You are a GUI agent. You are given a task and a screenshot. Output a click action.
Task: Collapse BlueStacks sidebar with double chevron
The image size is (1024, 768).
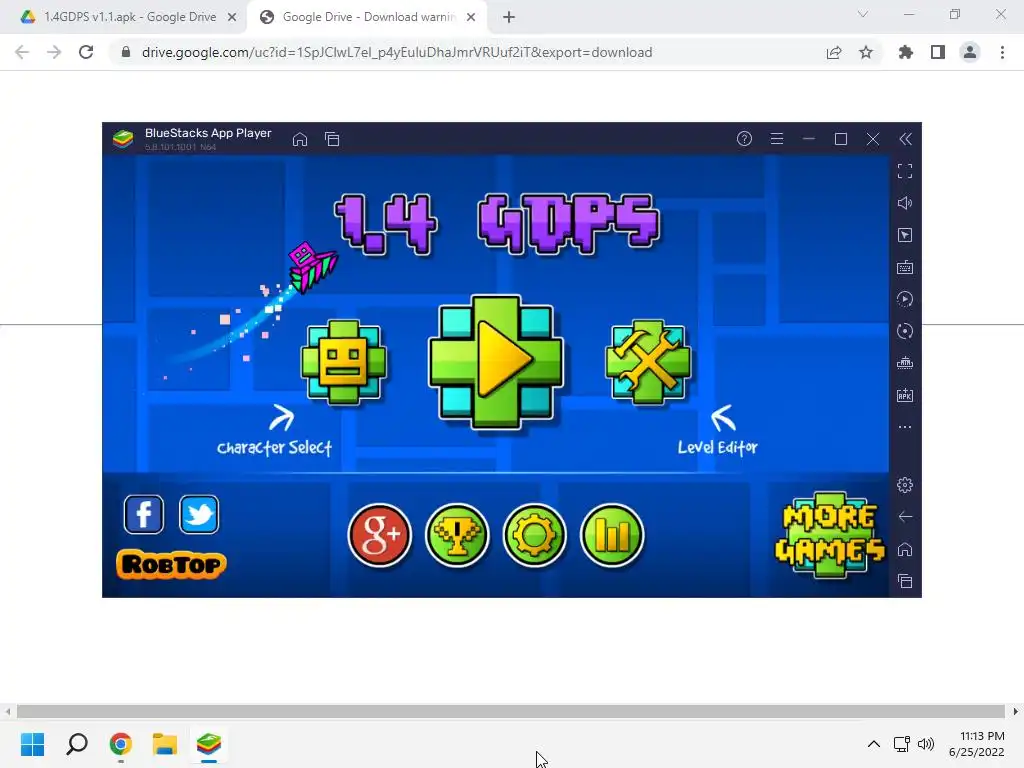tap(905, 138)
